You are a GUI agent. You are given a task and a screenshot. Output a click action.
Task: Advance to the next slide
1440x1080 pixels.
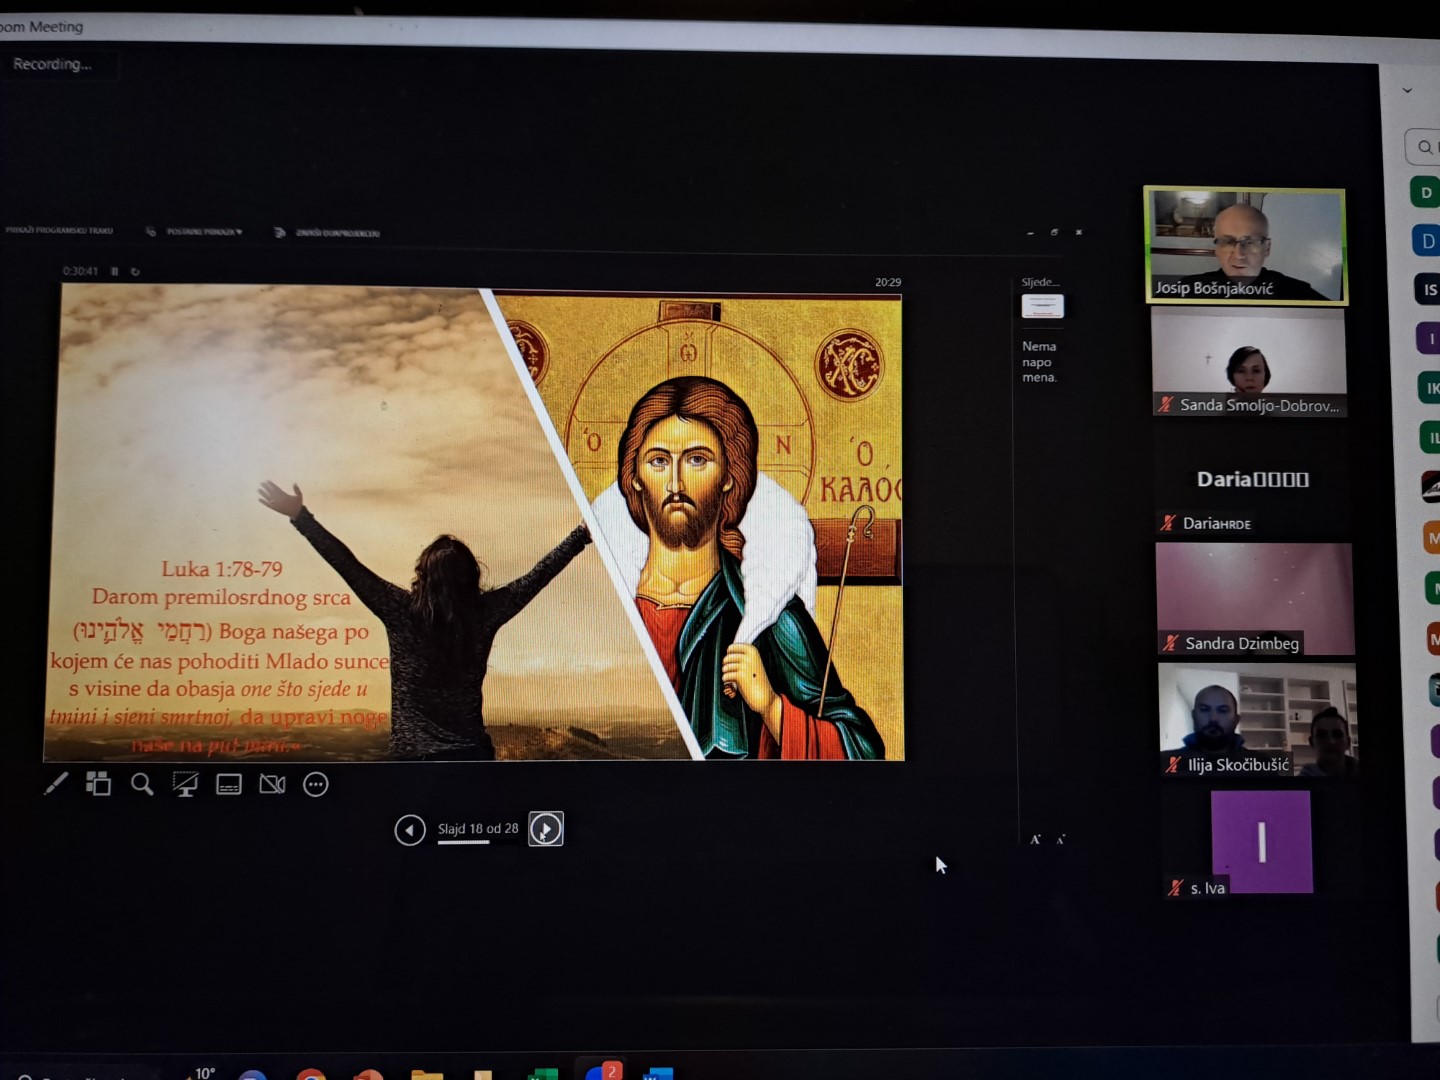pos(546,829)
